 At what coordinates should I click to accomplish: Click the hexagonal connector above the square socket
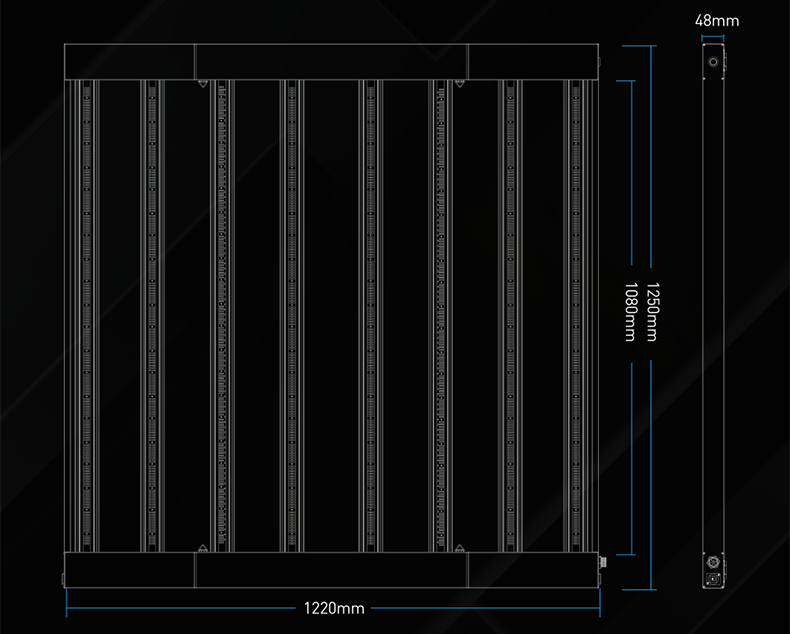pos(712,563)
